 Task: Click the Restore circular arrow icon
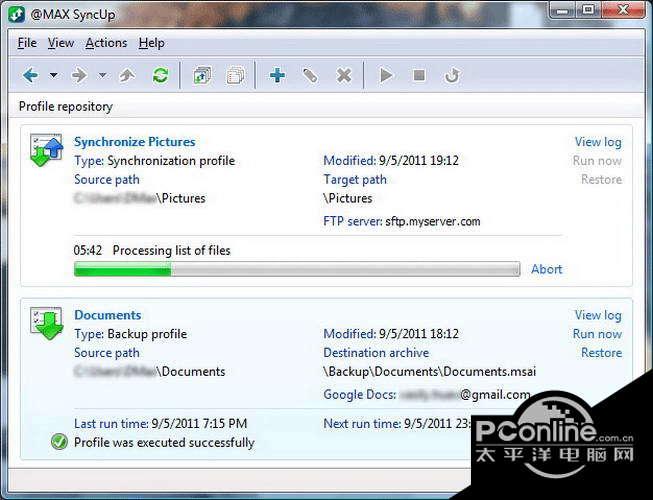click(452, 75)
